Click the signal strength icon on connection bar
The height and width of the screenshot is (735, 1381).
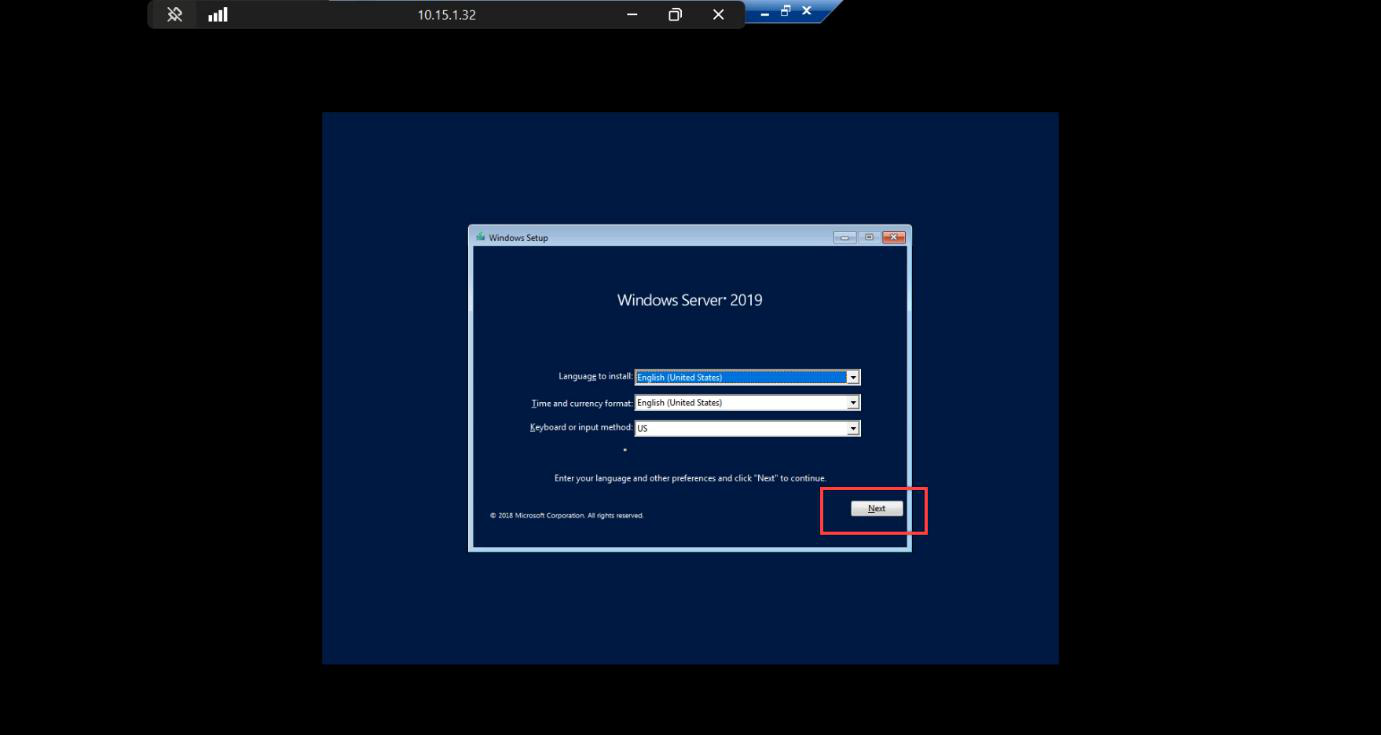point(218,15)
